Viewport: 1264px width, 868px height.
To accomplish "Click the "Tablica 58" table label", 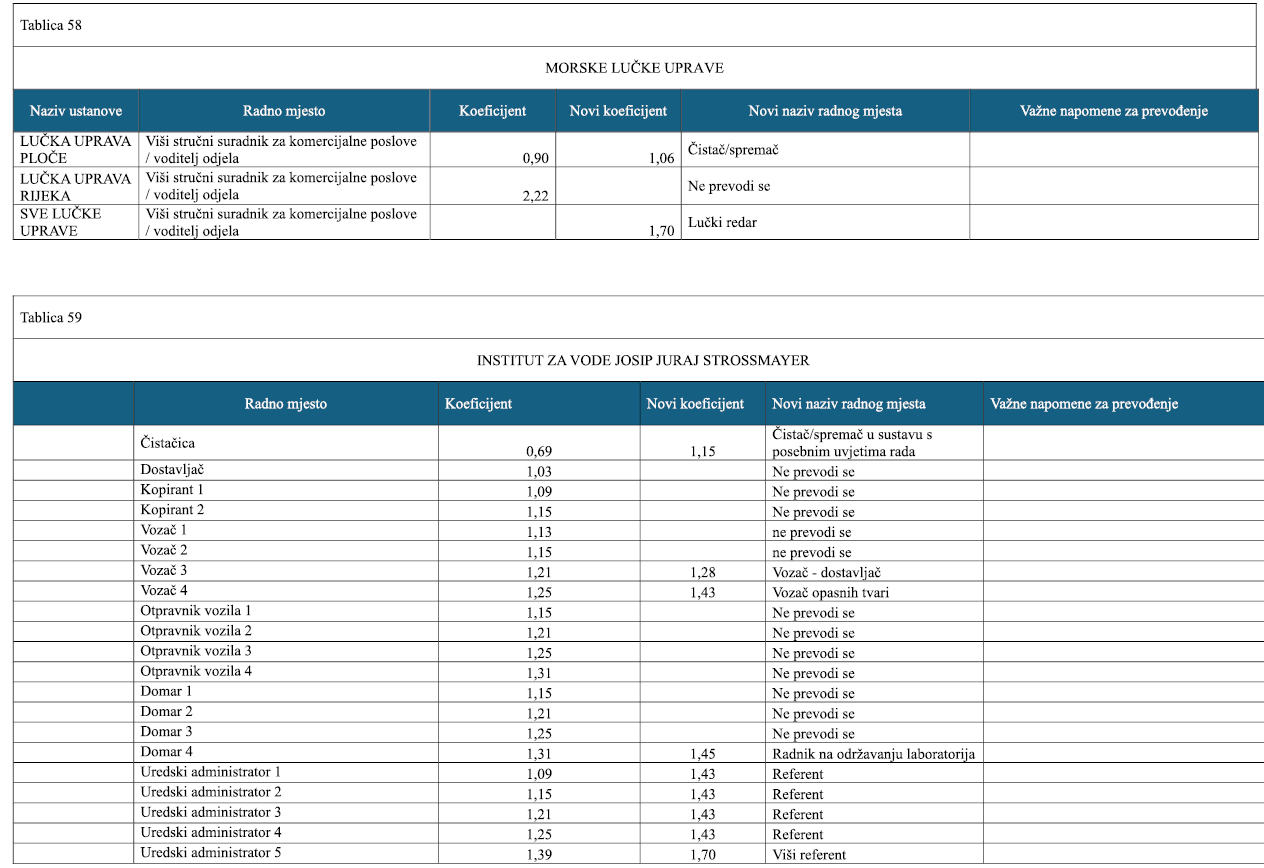I will 51,26.
